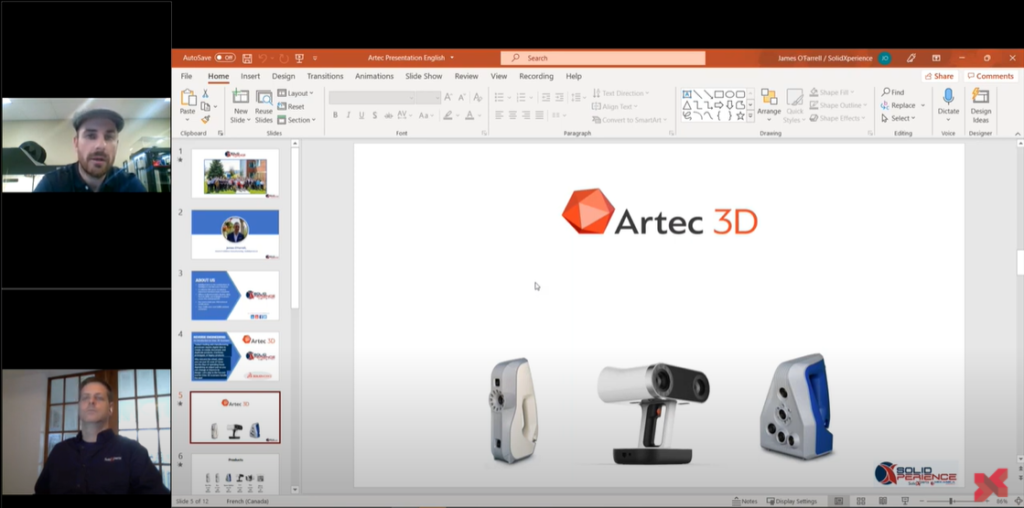This screenshot has height=508, width=1024.
Task: Click the Center alignment toggle
Action: pyautogui.click(x=513, y=116)
